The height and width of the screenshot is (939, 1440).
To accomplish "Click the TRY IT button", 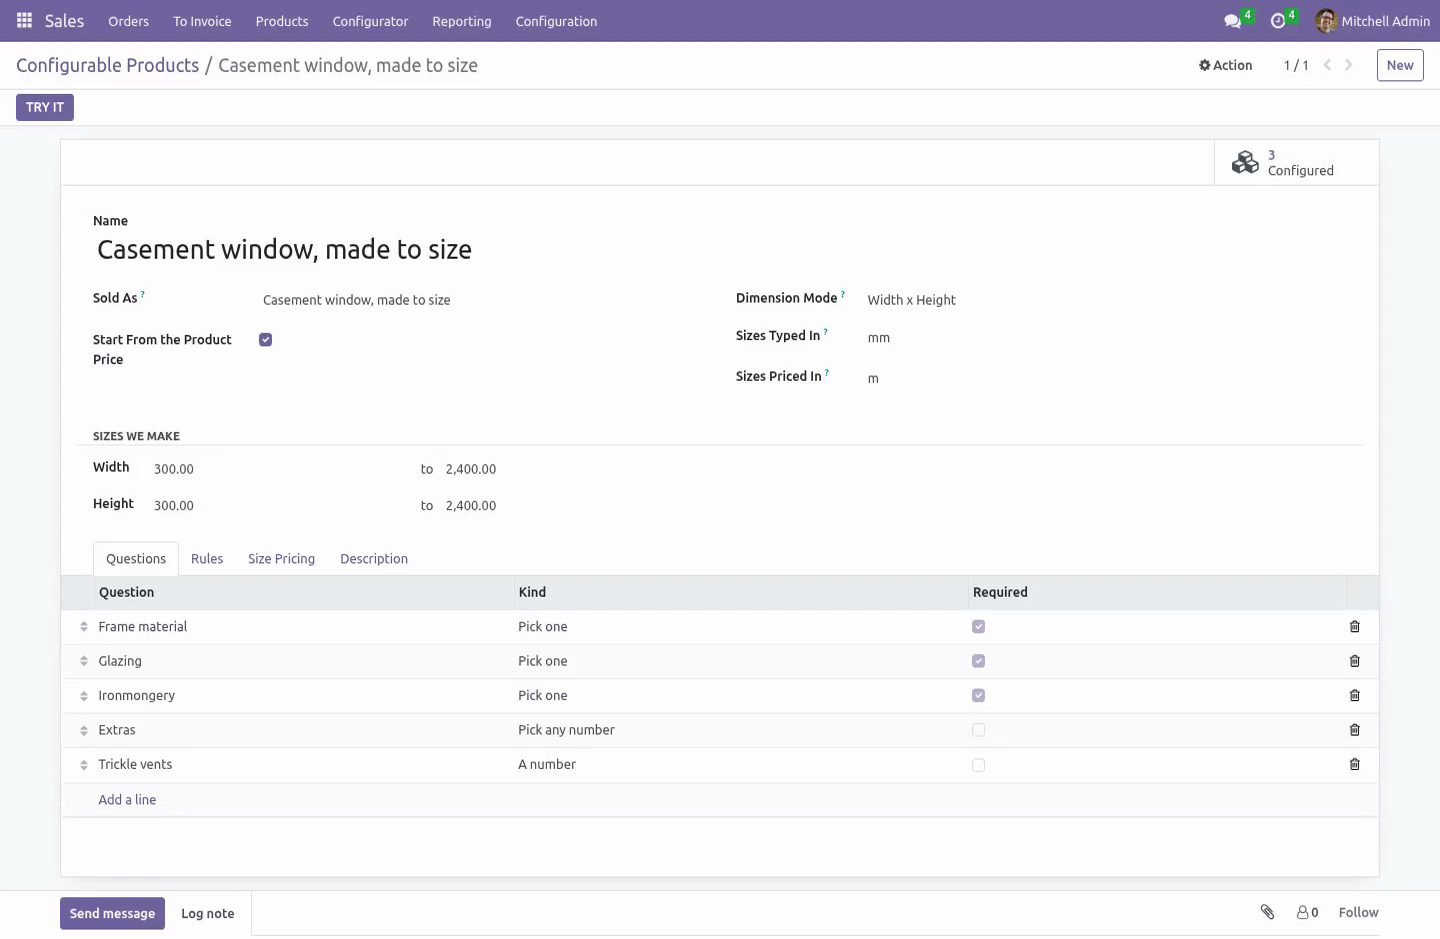I will [x=45, y=107].
